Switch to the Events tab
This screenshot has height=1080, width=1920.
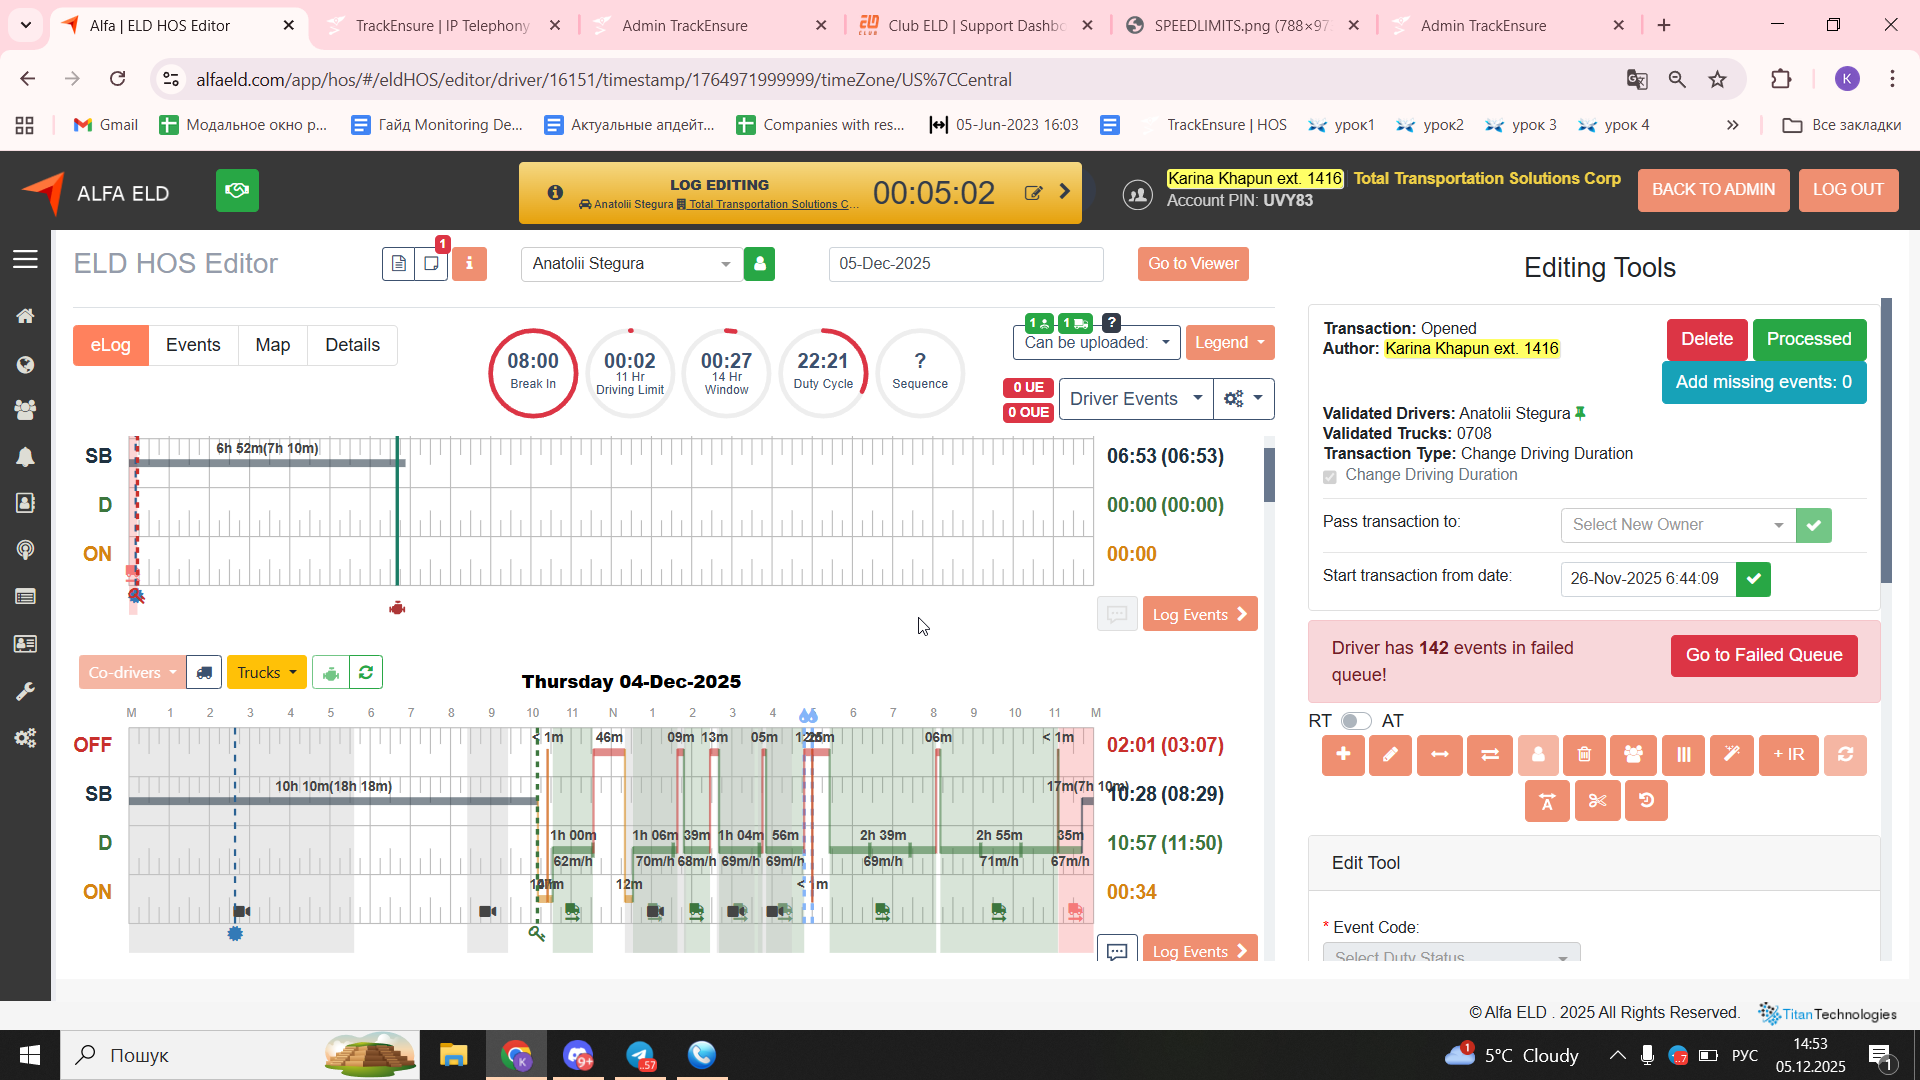pos(193,345)
